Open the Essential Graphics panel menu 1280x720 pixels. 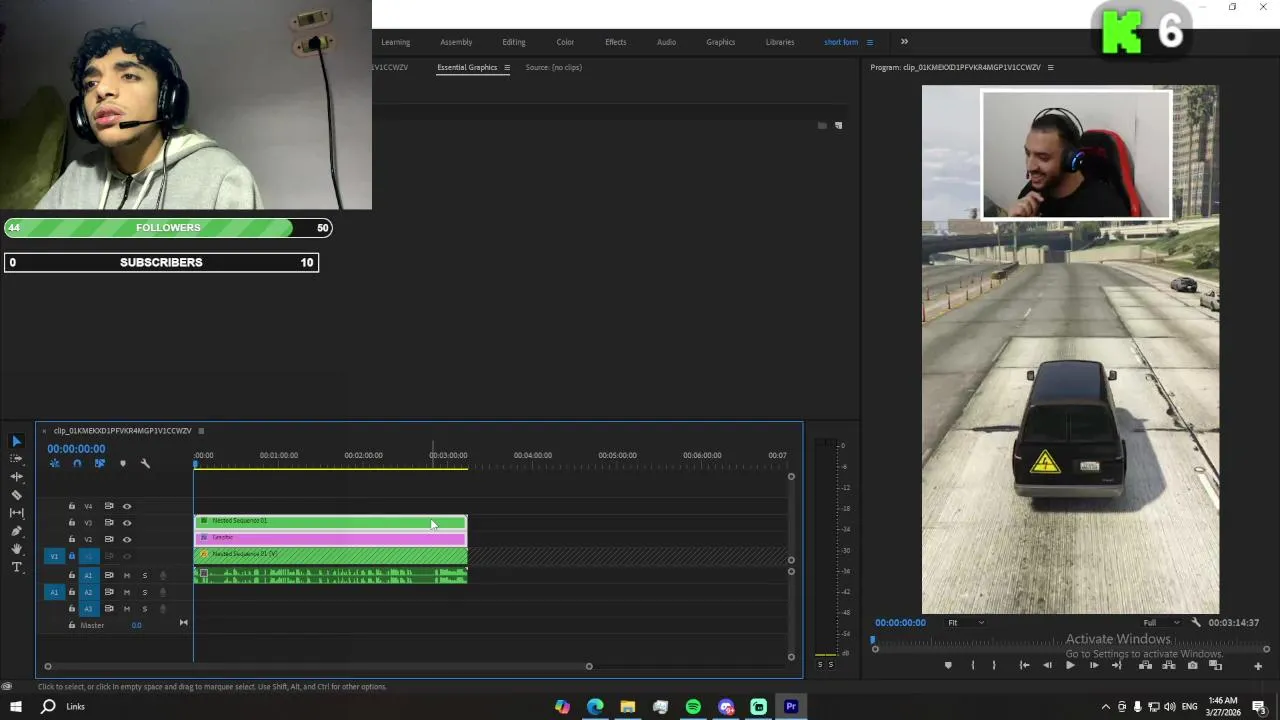click(x=507, y=68)
